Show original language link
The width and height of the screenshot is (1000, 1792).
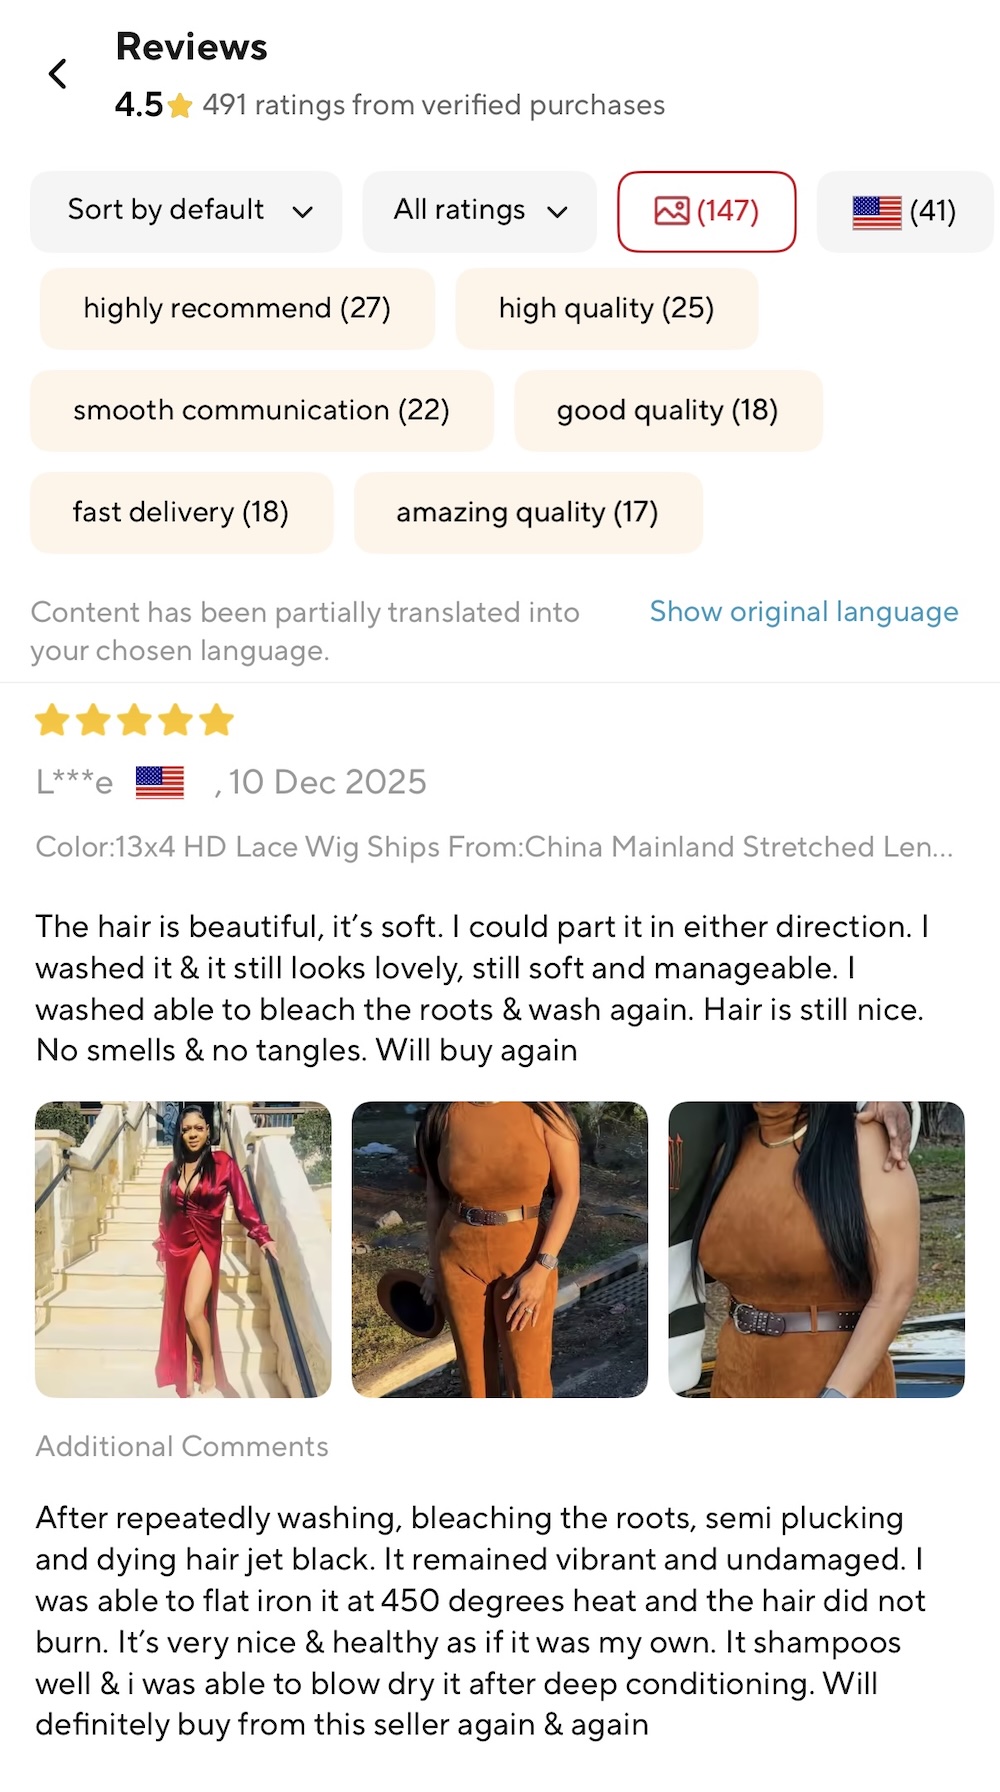[x=804, y=611]
